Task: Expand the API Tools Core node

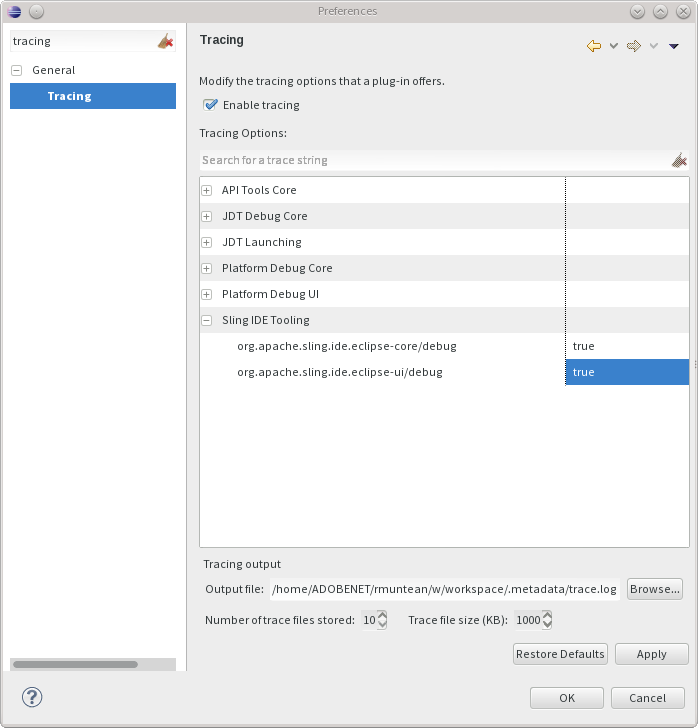Action: point(207,190)
